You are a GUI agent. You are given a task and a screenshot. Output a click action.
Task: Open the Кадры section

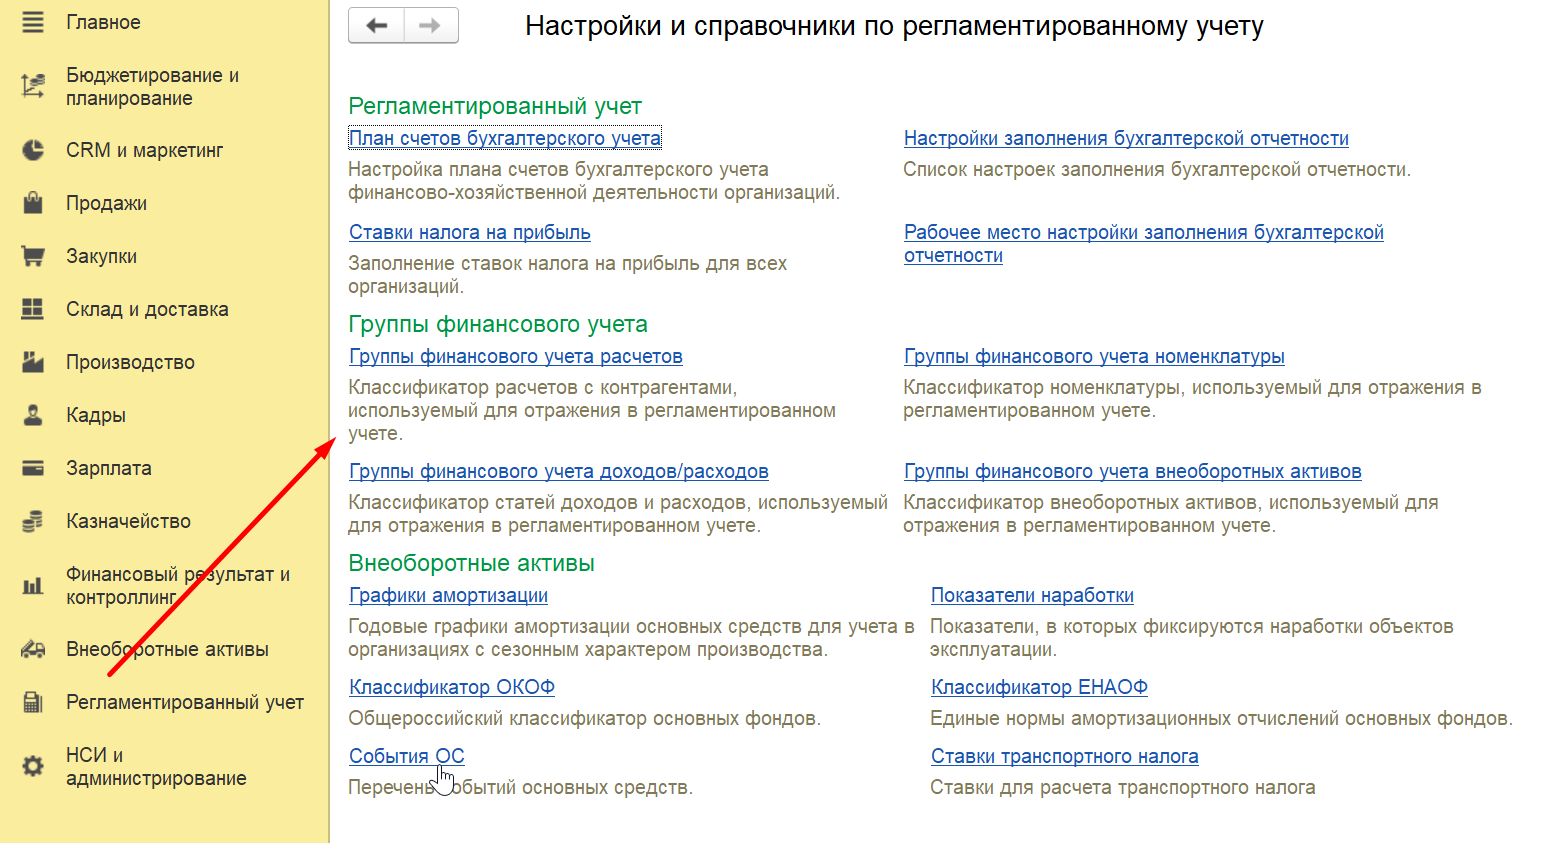click(x=96, y=415)
